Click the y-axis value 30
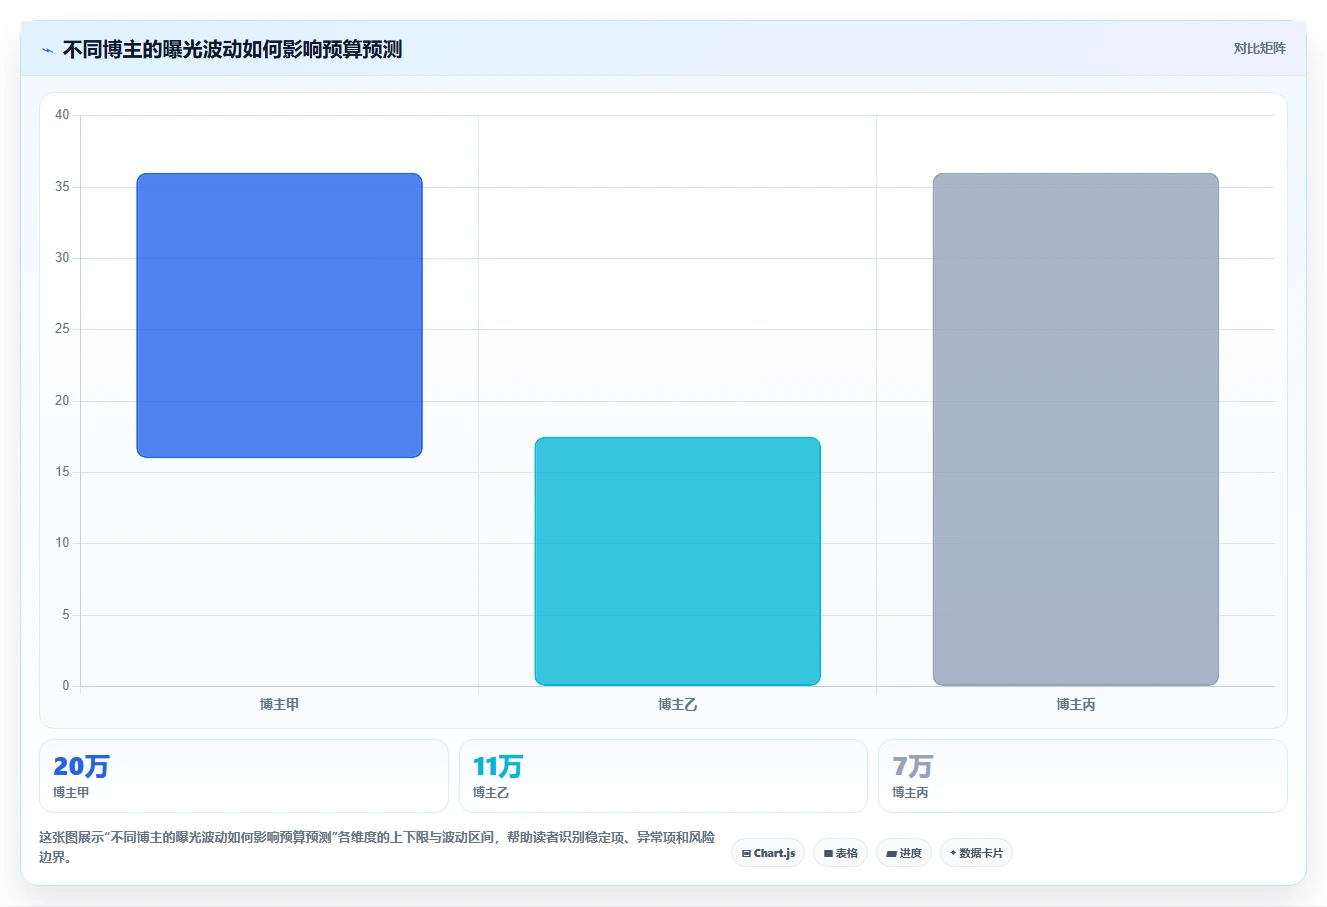The width and height of the screenshot is (1327, 907). coord(62,257)
